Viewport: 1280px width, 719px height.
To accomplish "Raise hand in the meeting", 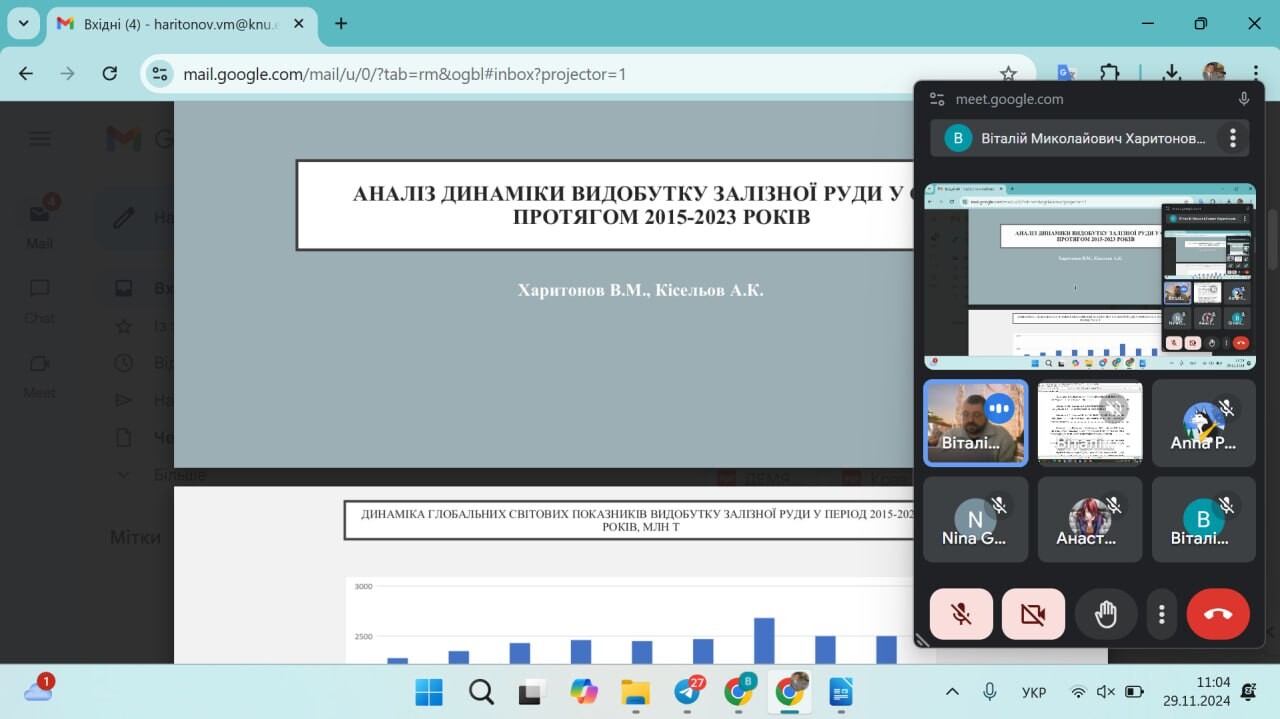I will [x=1105, y=613].
